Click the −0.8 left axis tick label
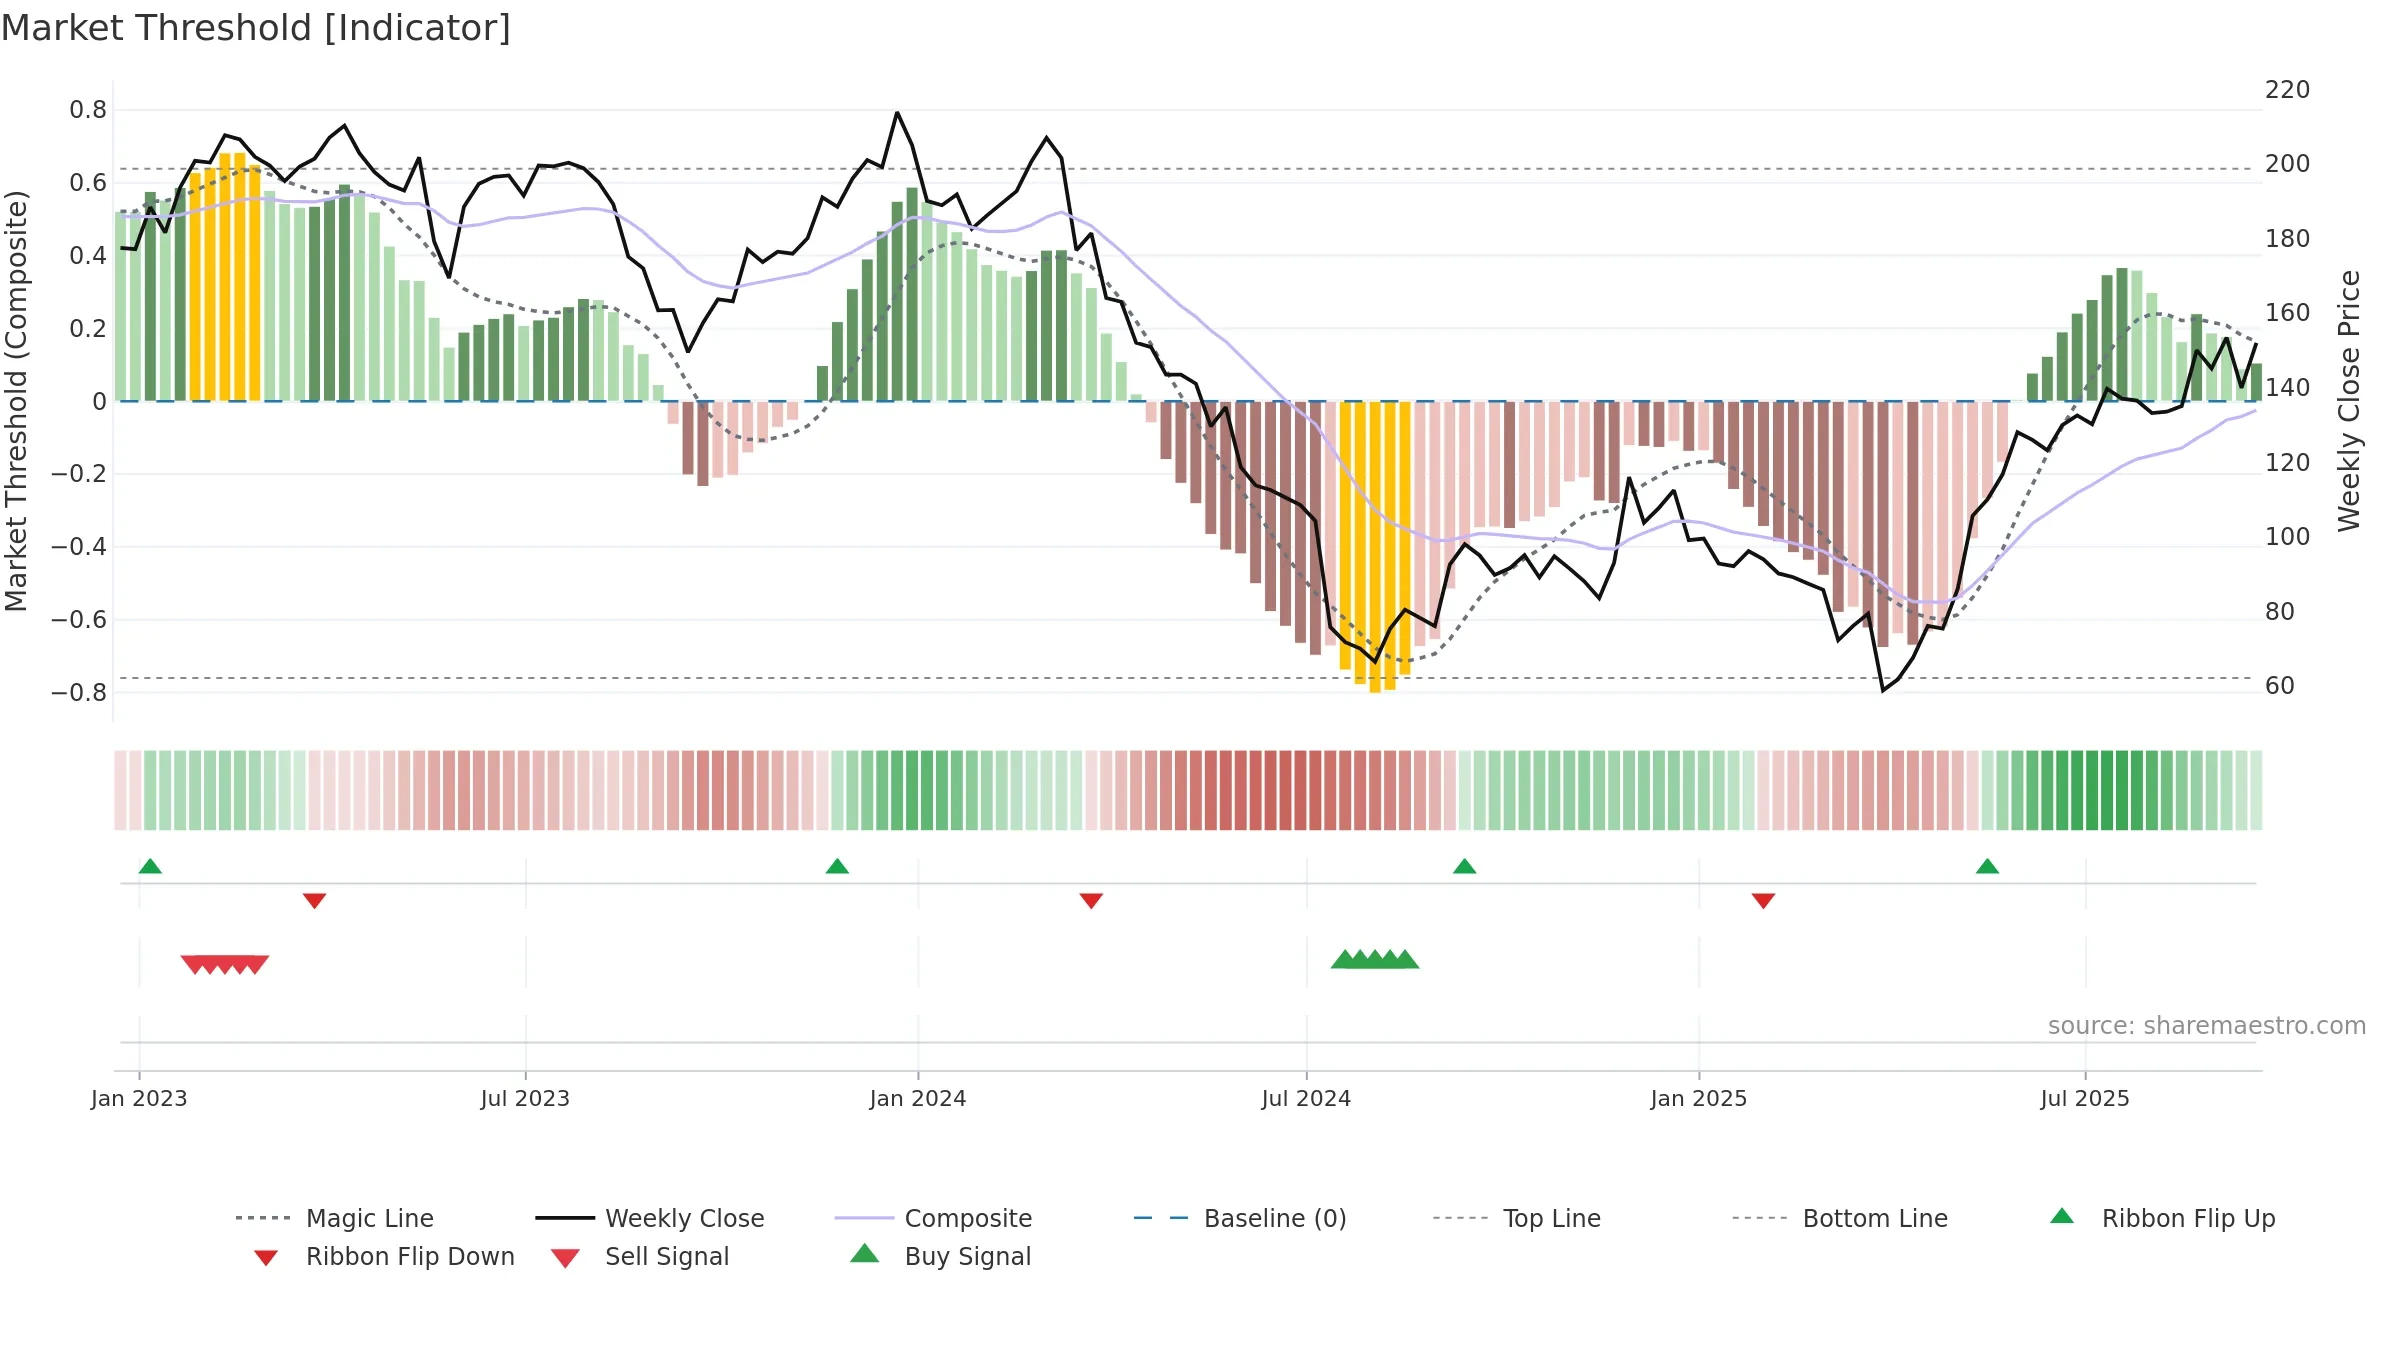 pyautogui.click(x=79, y=692)
